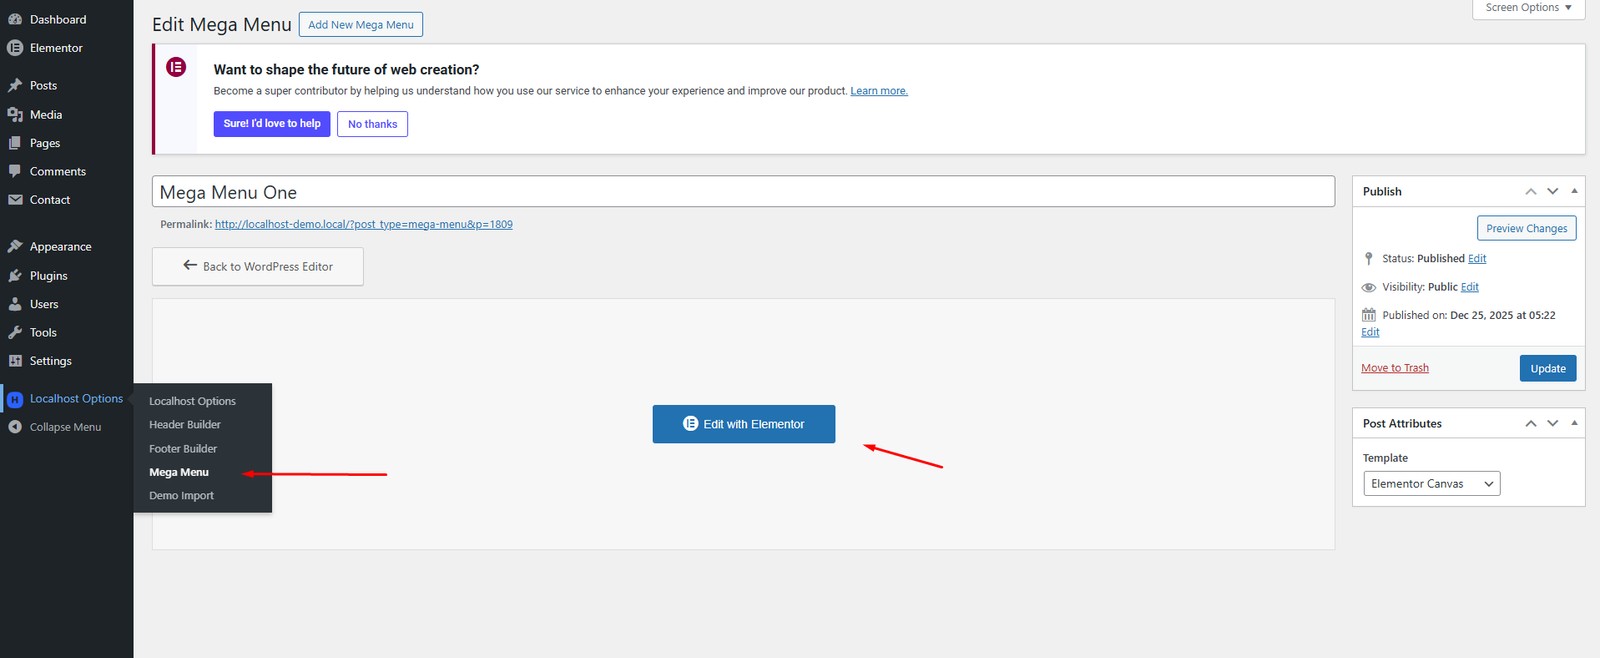This screenshot has width=1600, height=658.
Task: Expand the Screen Options dropdown
Action: click(1528, 8)
